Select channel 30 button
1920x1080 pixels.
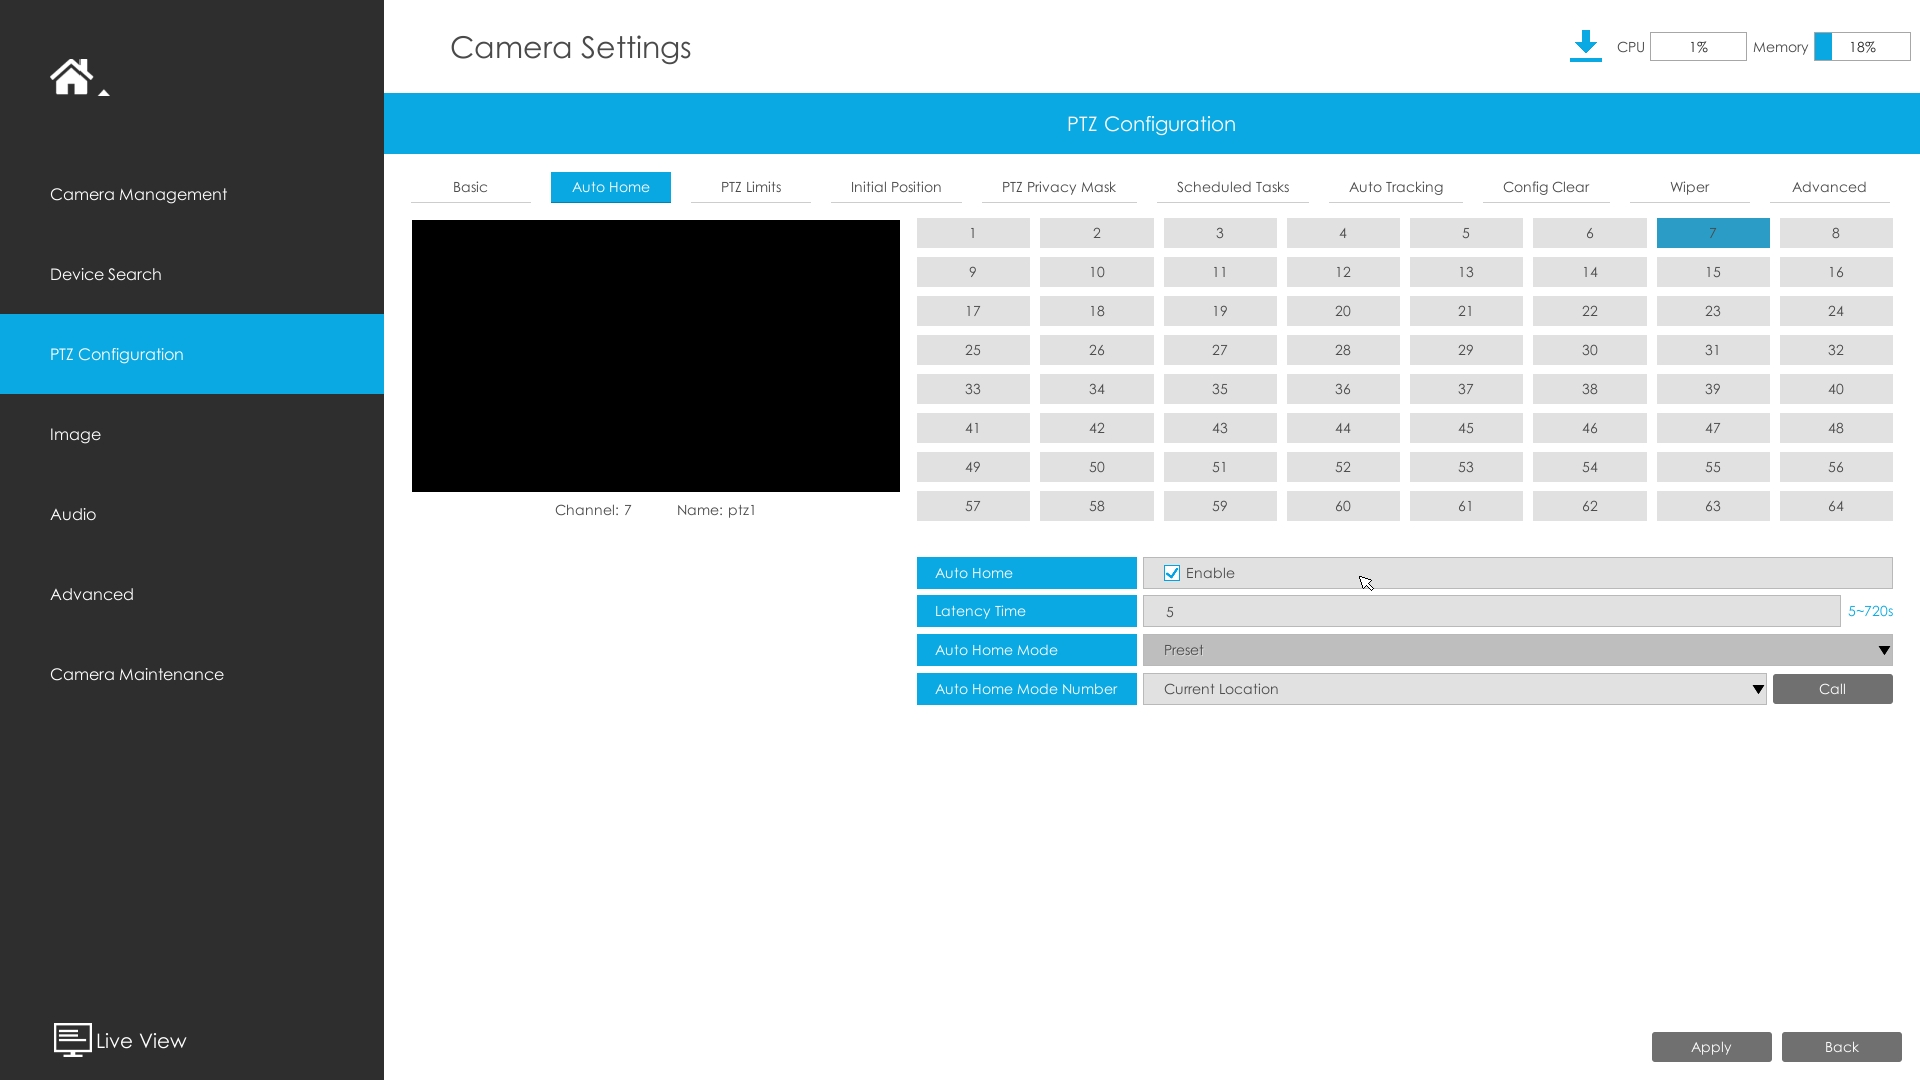tap(1590, 350)
